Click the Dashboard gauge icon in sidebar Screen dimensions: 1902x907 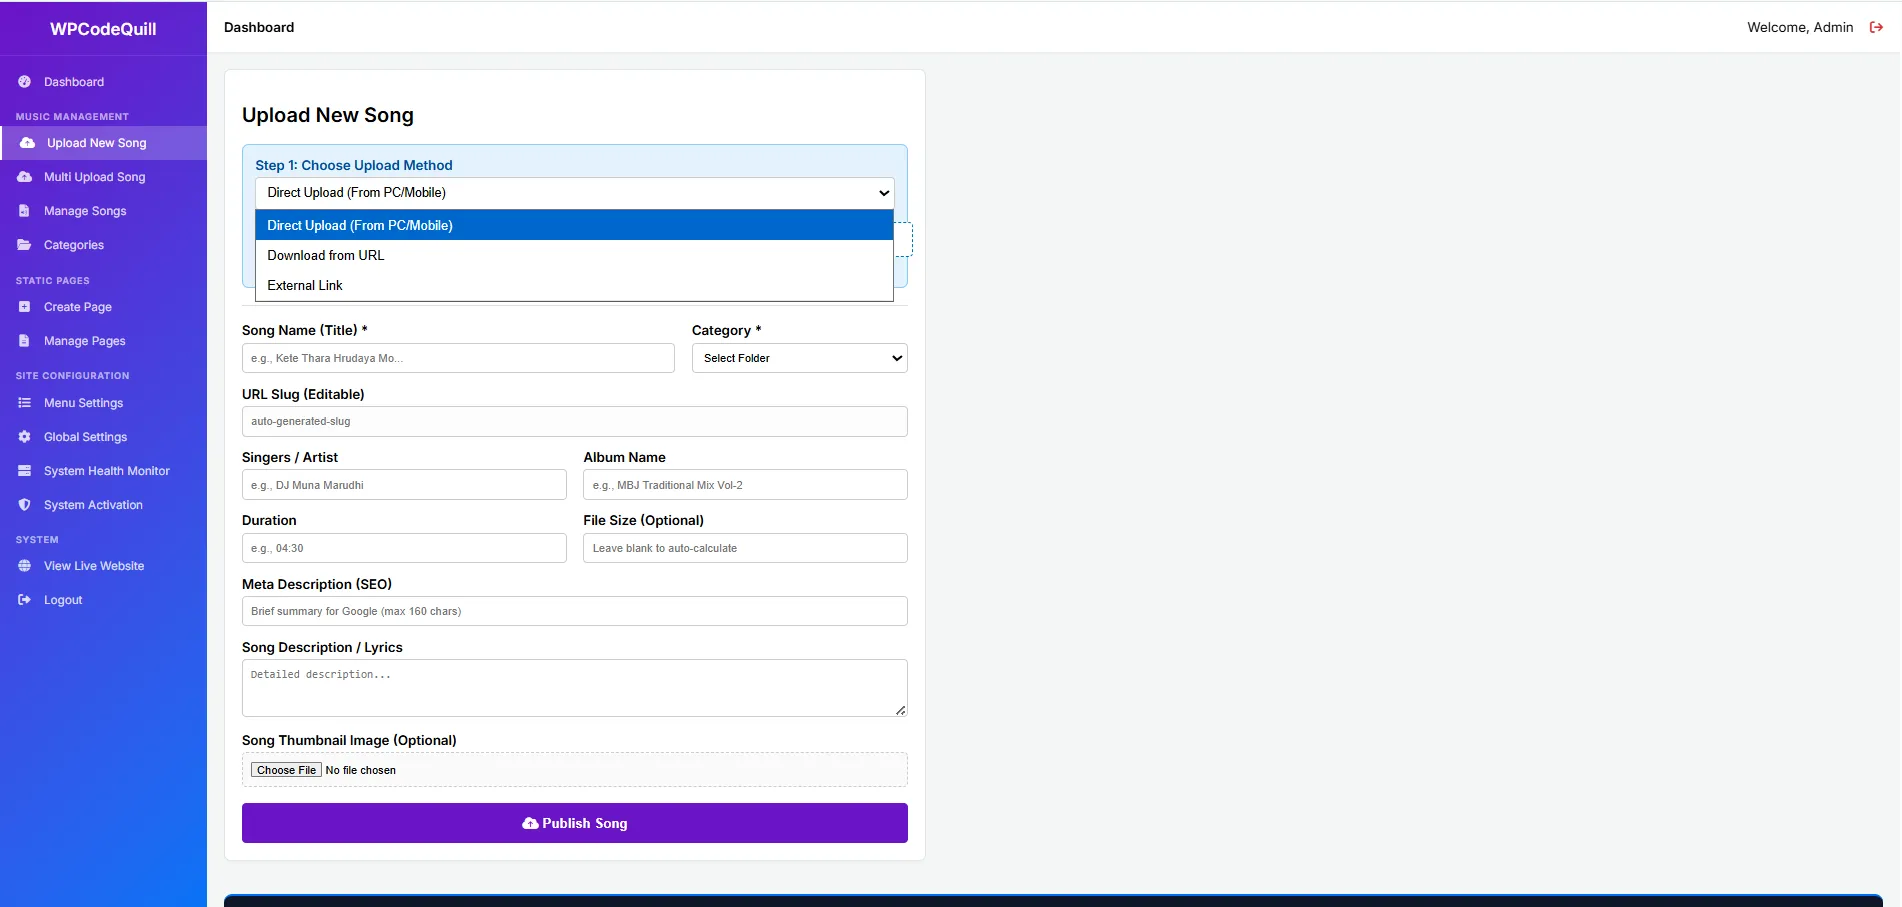[x=24, y=82]
